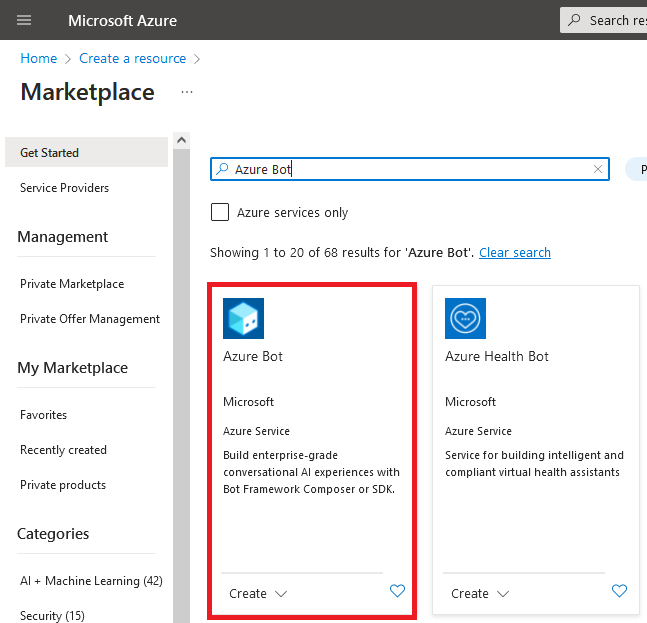The height and width of the screenshot is (623, 647).
Task: Expand Create dropdown for Azure Bot
Action: click(258, 593)
